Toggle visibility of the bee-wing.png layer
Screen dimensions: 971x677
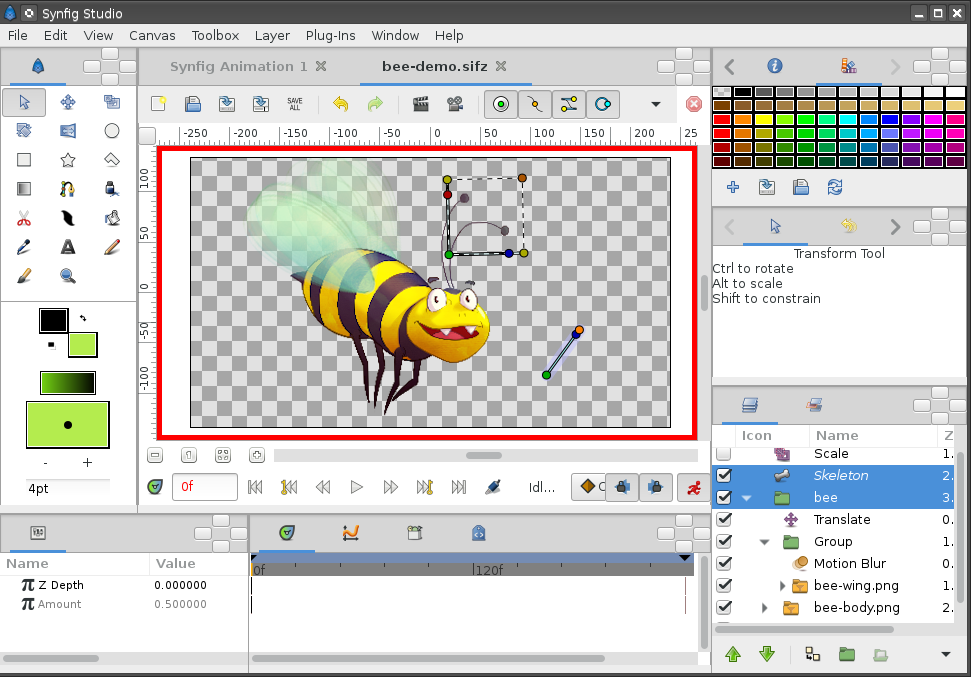pos(722,585)
